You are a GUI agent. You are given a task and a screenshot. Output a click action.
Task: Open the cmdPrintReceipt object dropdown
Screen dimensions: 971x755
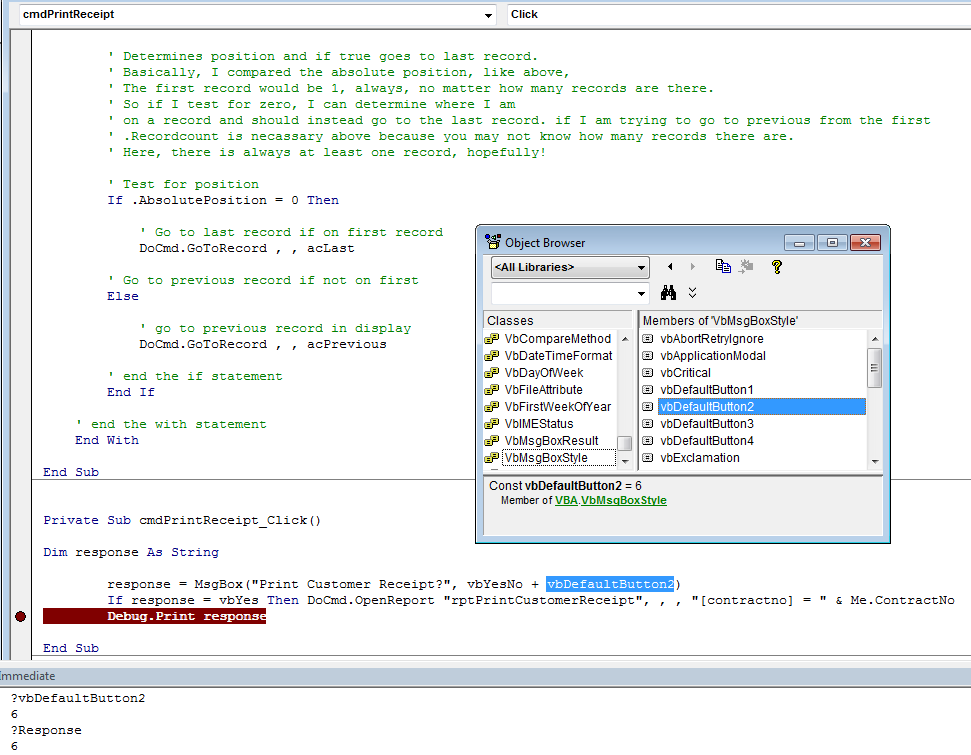click(488, 15)
